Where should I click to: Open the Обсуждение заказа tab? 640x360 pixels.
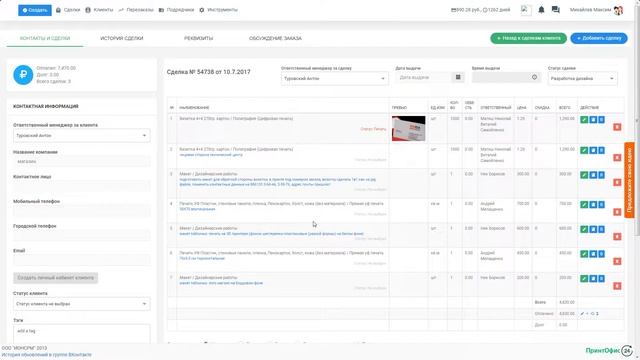pyautogui.click(x=276, y=38)
